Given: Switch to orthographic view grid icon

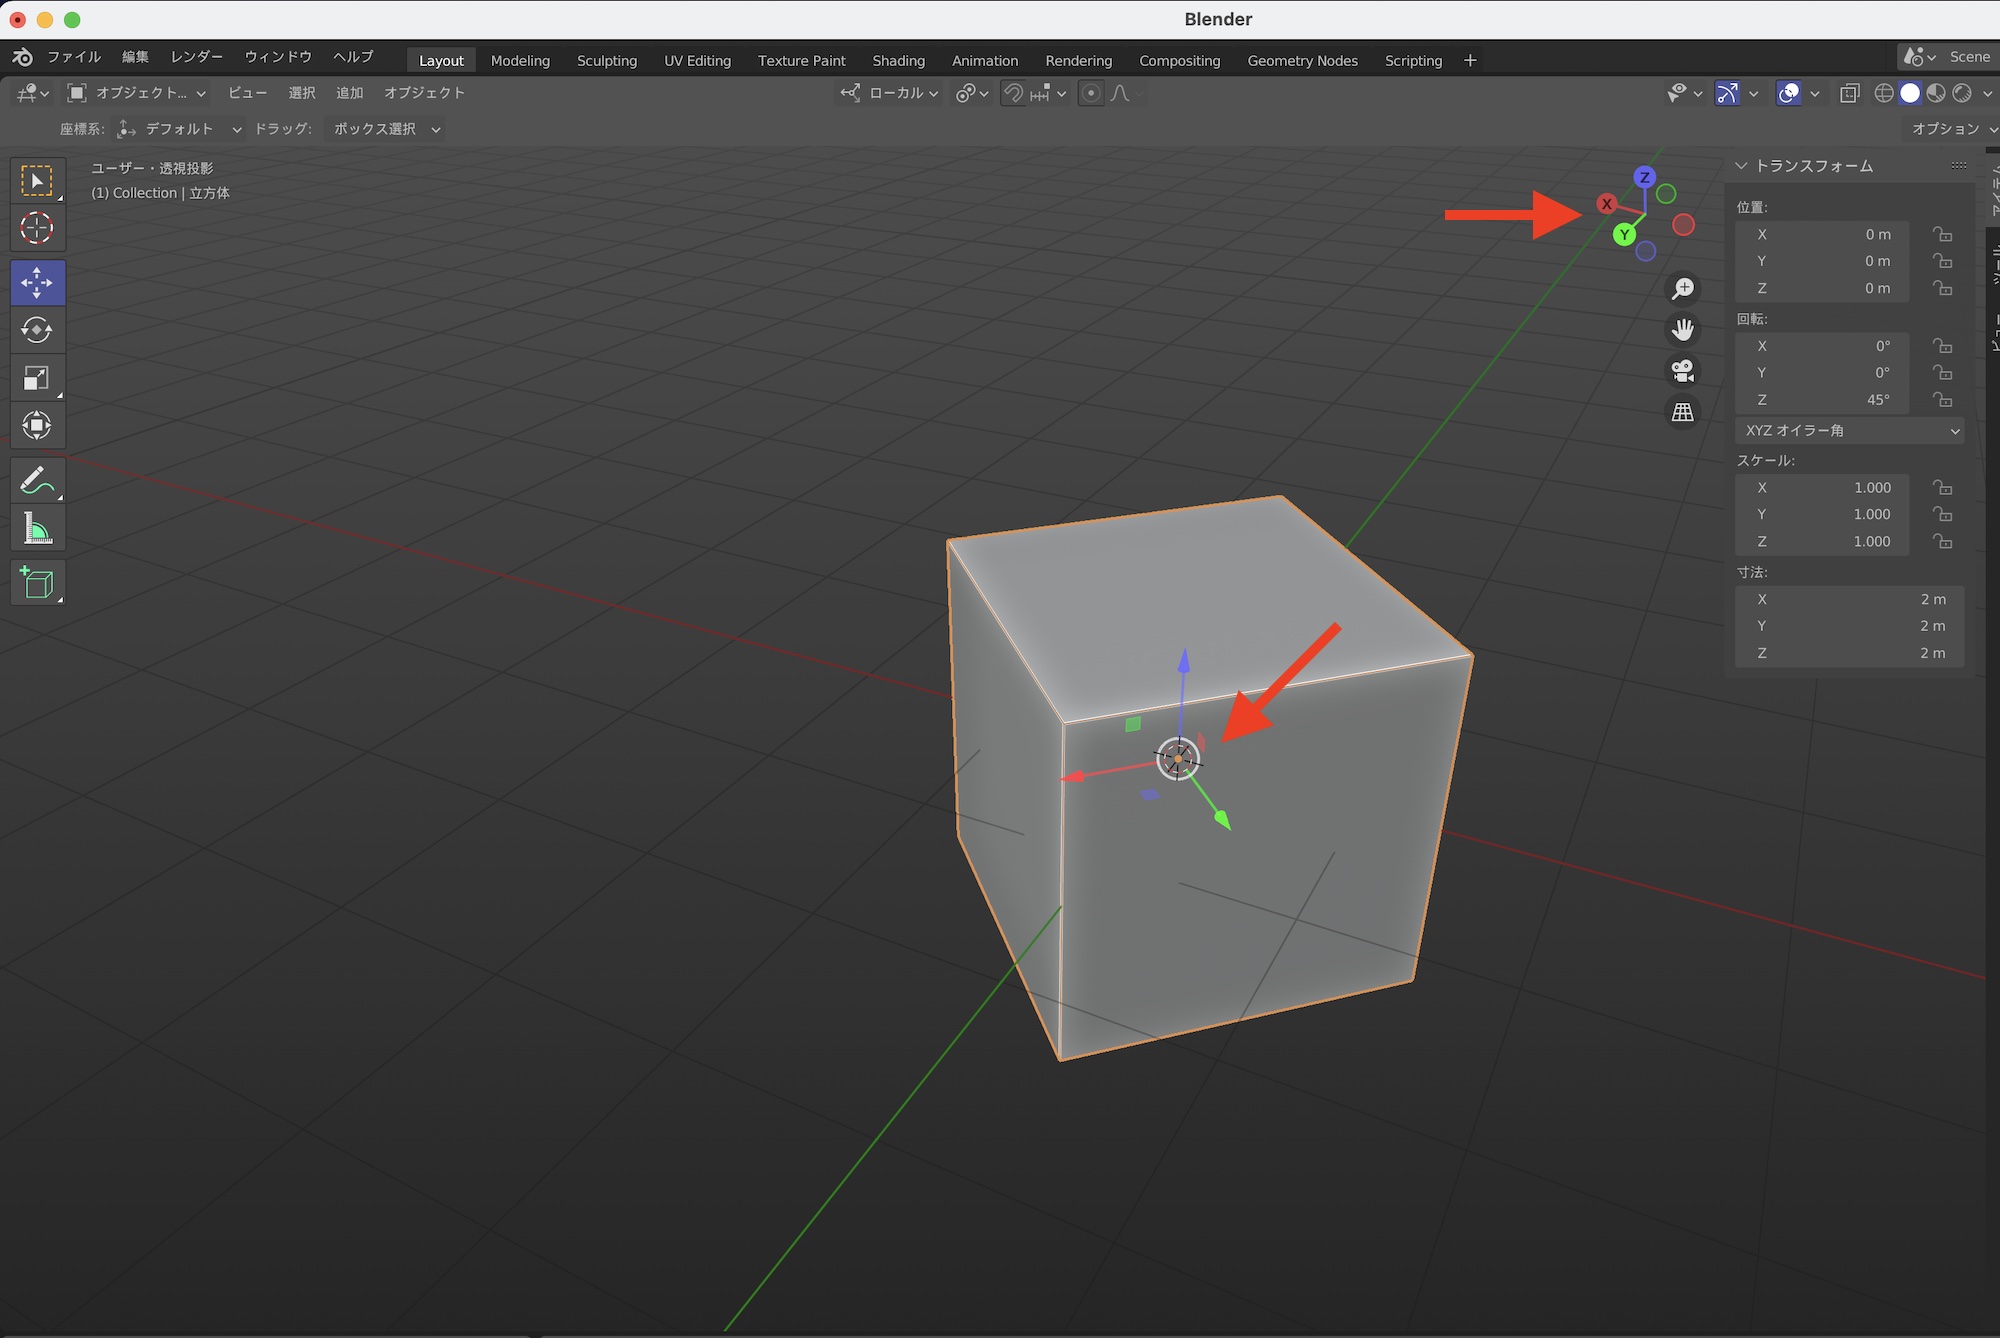Looking at the screenshot, I should click(x=1683, y=412).
